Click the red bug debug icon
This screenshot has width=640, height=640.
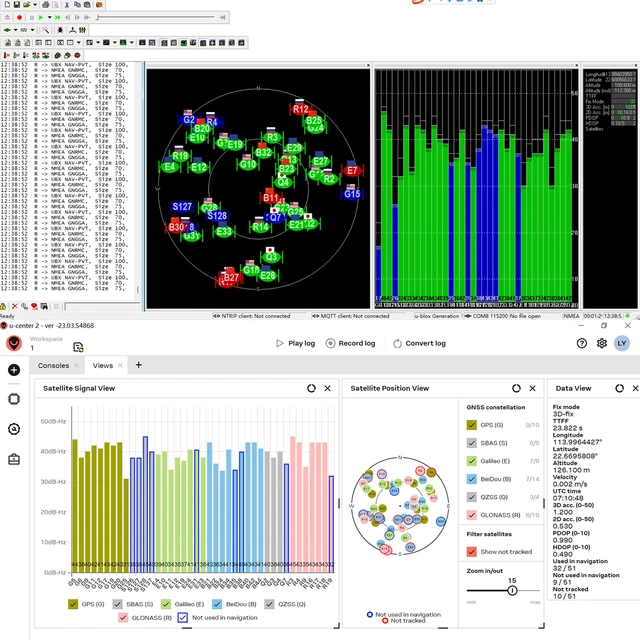coord(60,30)
